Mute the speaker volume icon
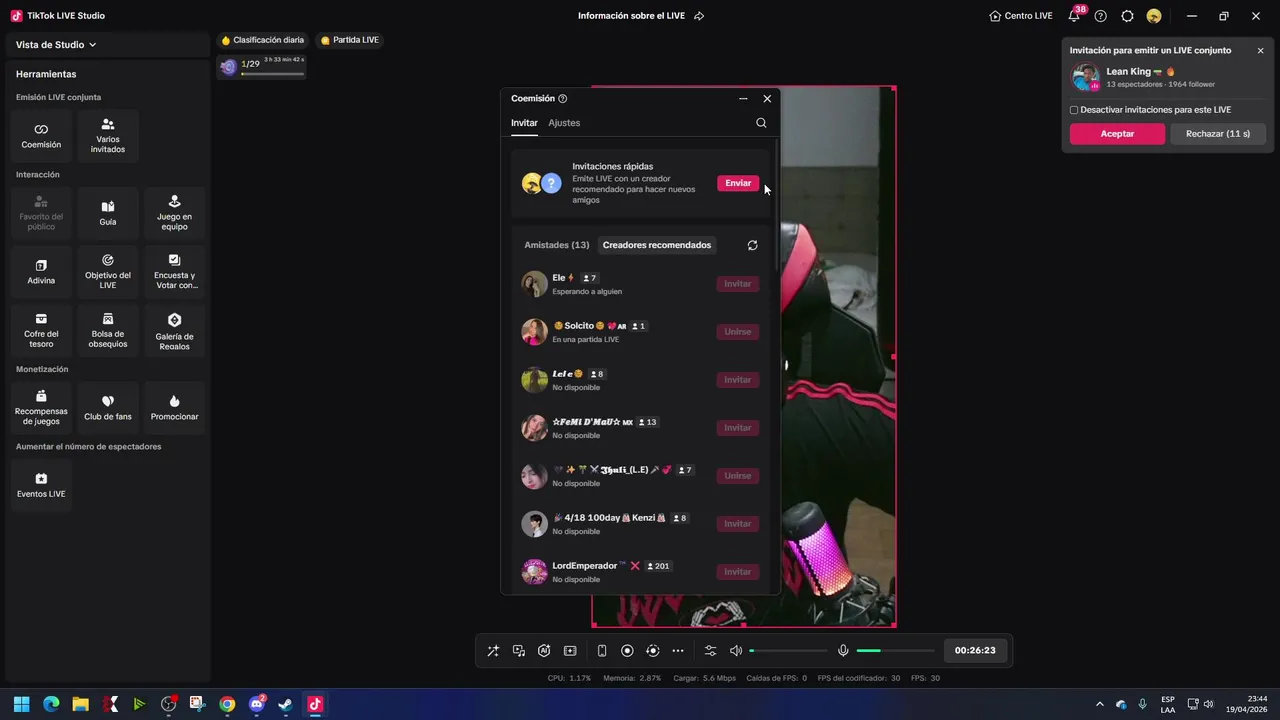This screenshot has width=1280, height=720. 736,650
